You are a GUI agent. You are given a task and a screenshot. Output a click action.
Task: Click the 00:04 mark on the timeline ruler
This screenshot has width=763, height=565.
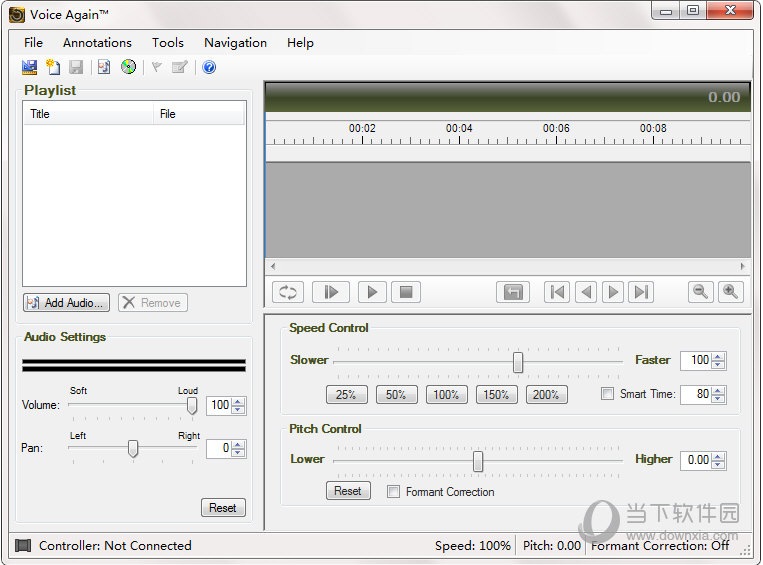coord(459,128)
